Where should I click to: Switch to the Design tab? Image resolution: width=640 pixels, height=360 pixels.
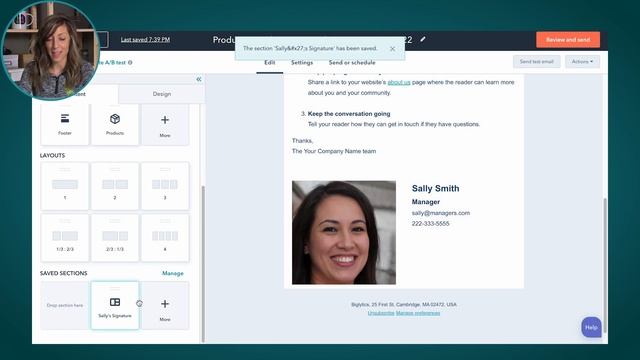click(162, 94)
